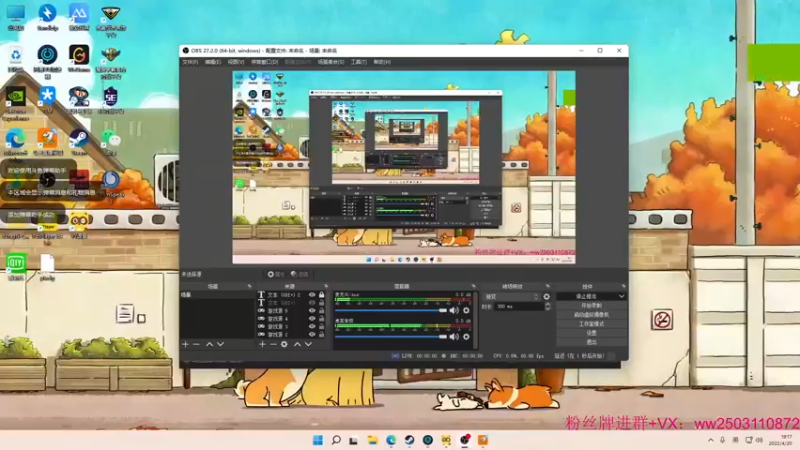Open the 工具(T) menu
This screenshot has width=800, height=450.
[359, 62]
